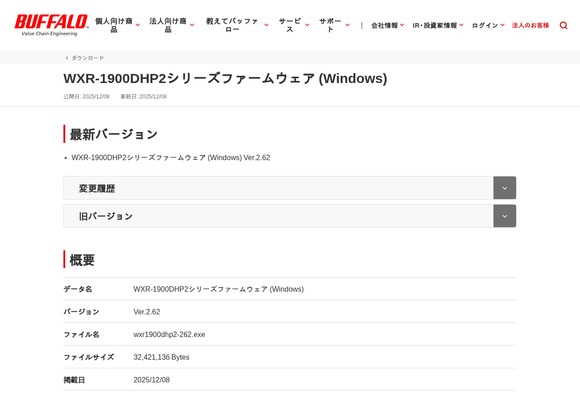Image resolution: width=580 pixels, height=396 pixels.
Task: Open 教えてバッファロー menu
Action: [237, 25]
